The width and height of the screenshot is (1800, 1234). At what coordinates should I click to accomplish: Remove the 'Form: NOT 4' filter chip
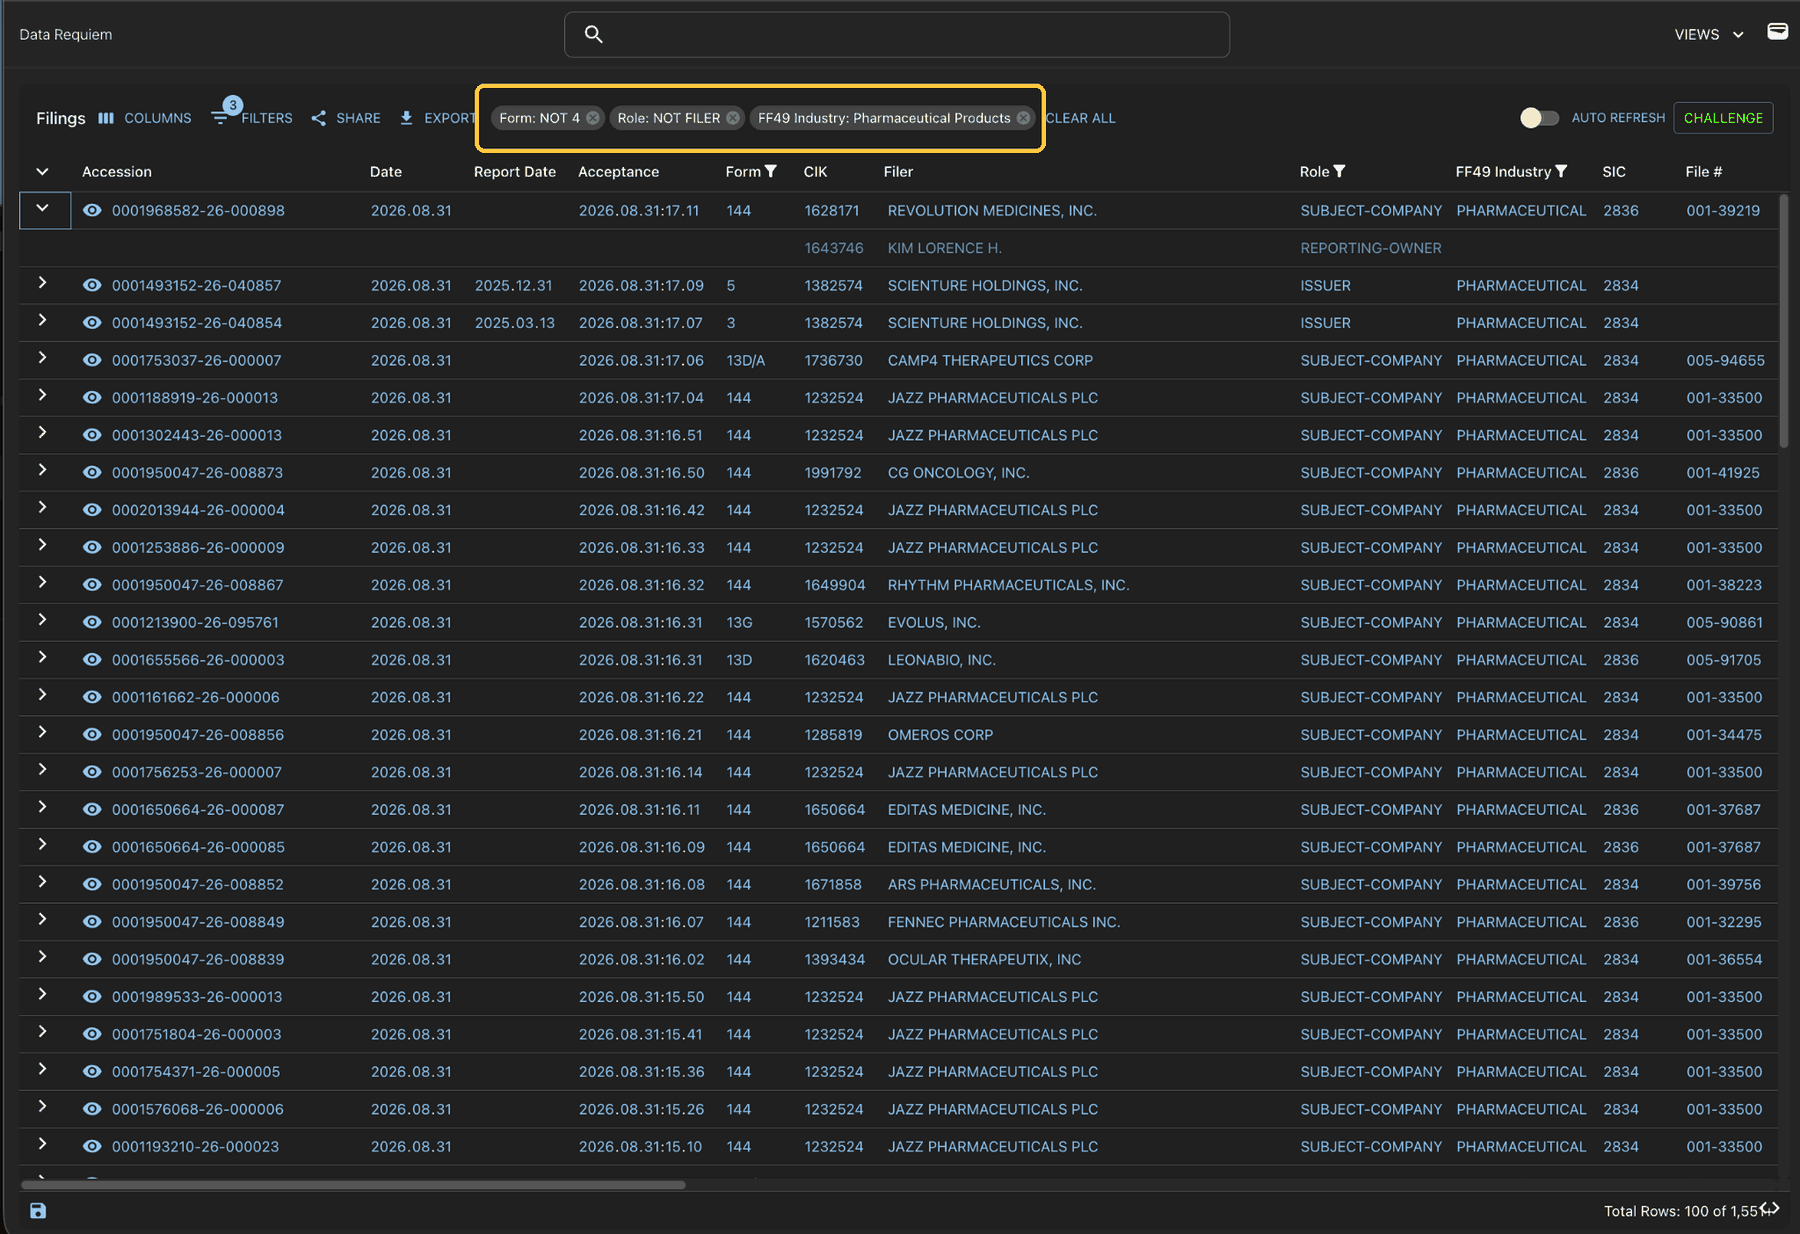pos(593,118)
